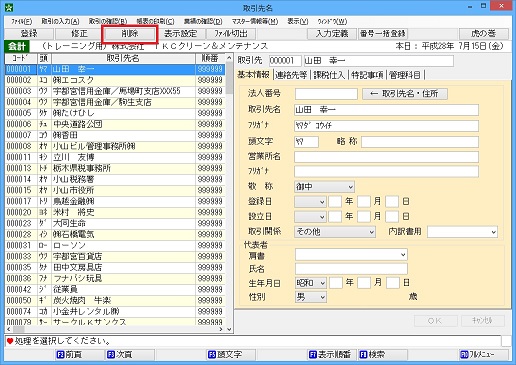Viewport: 516px width, 365px height.
Task: Click the list vertical scrollbar down arrow
Action: (x=229, y=329)
